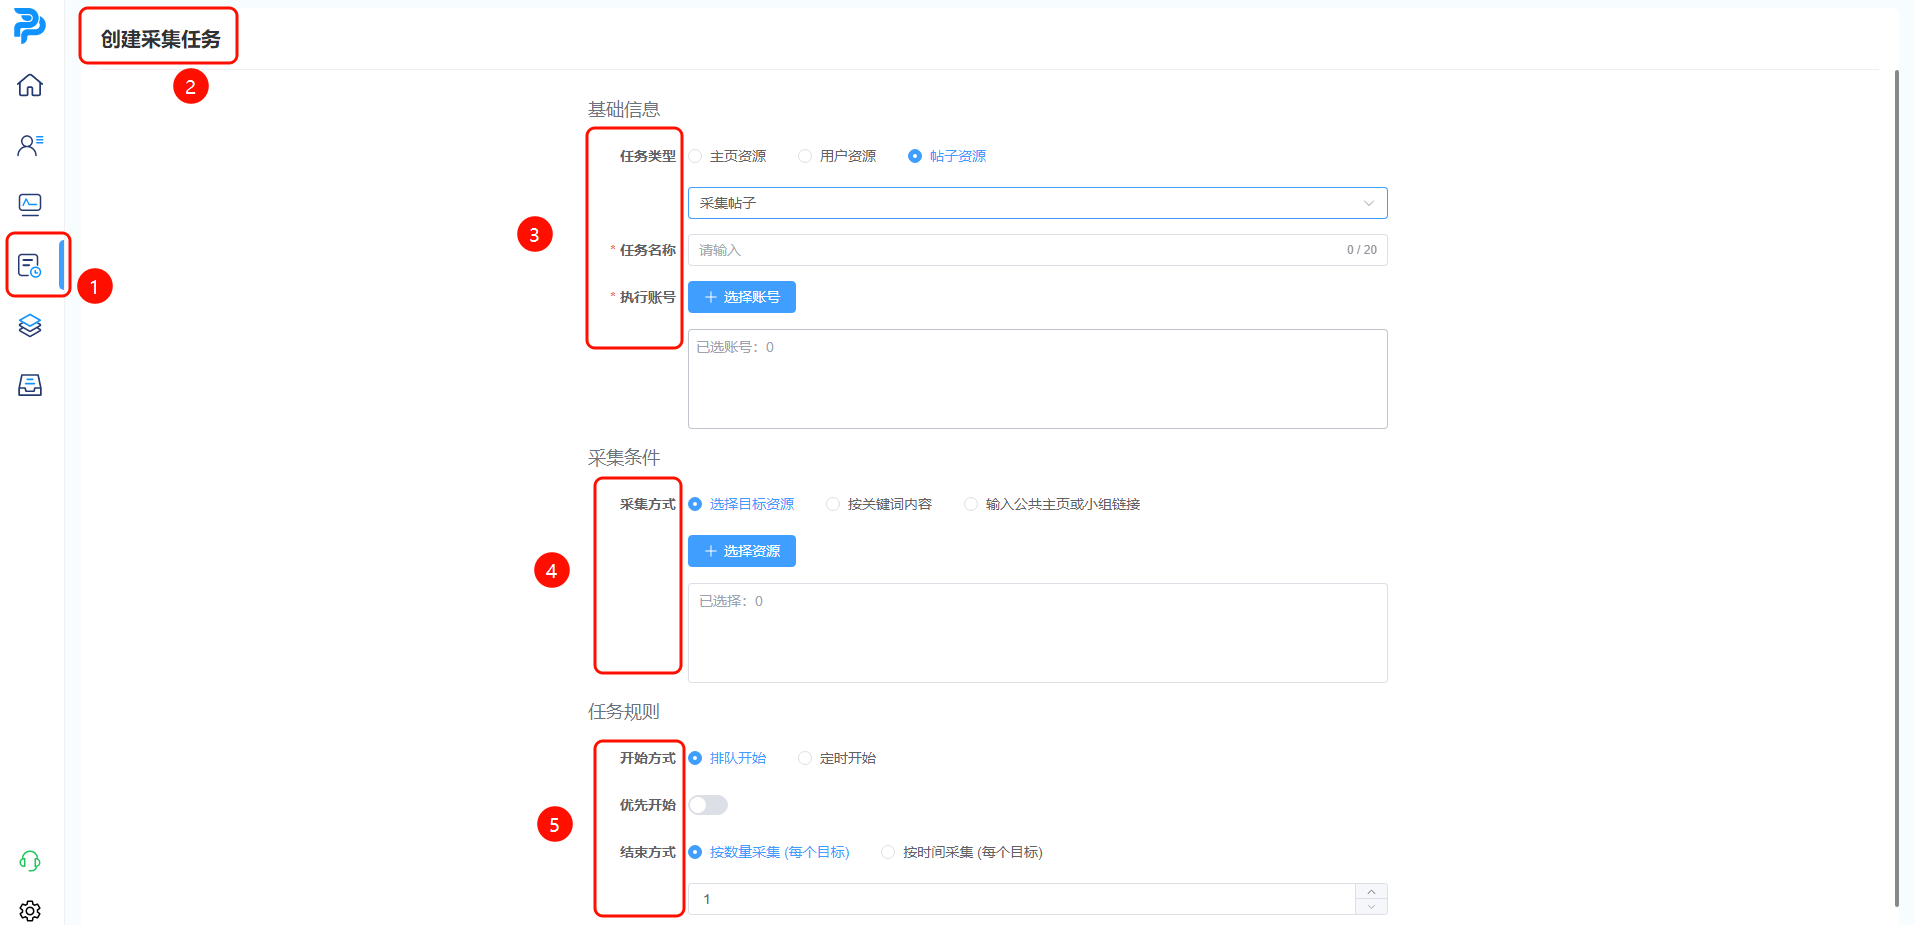Increase the collection quantity stepper value

1371,891
